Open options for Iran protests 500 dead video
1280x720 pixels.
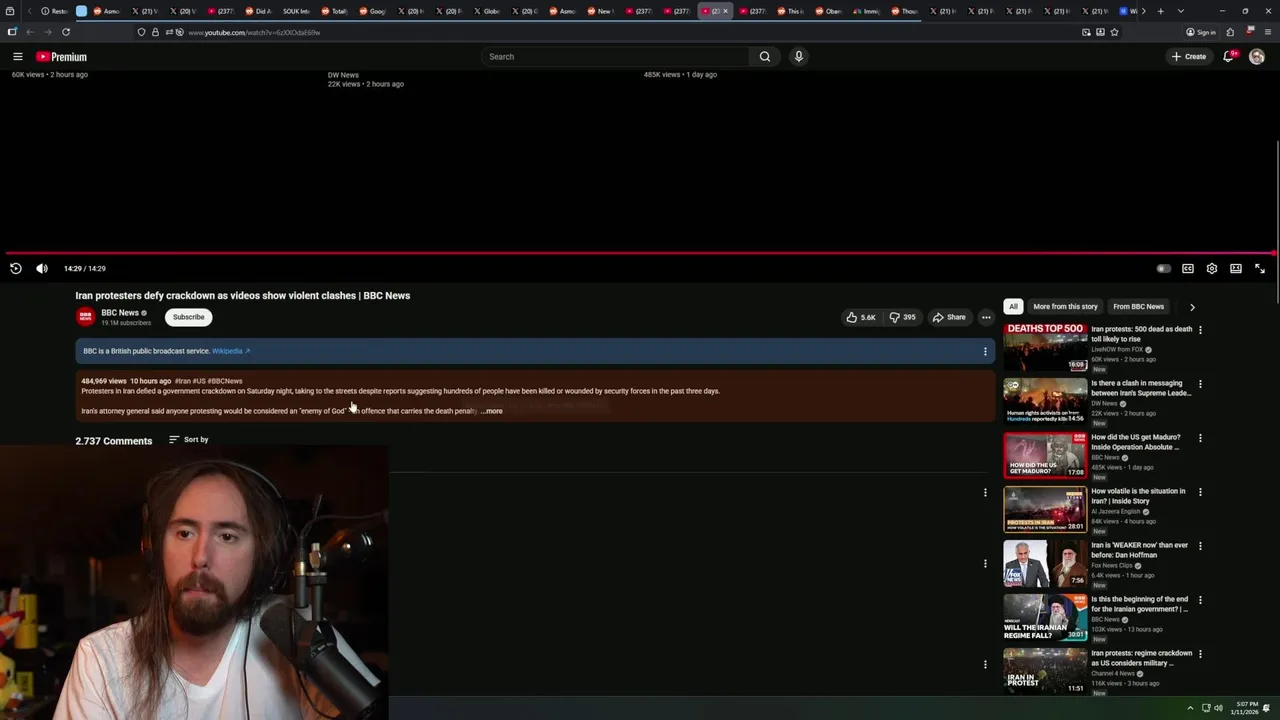tap(1200, 330)
